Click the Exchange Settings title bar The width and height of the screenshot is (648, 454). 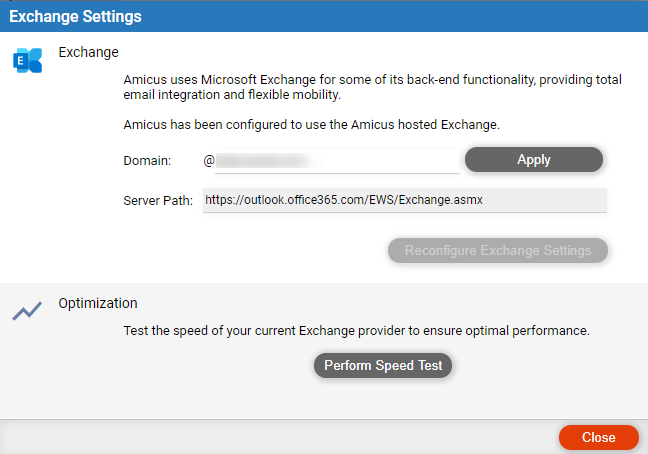point(324,17)
